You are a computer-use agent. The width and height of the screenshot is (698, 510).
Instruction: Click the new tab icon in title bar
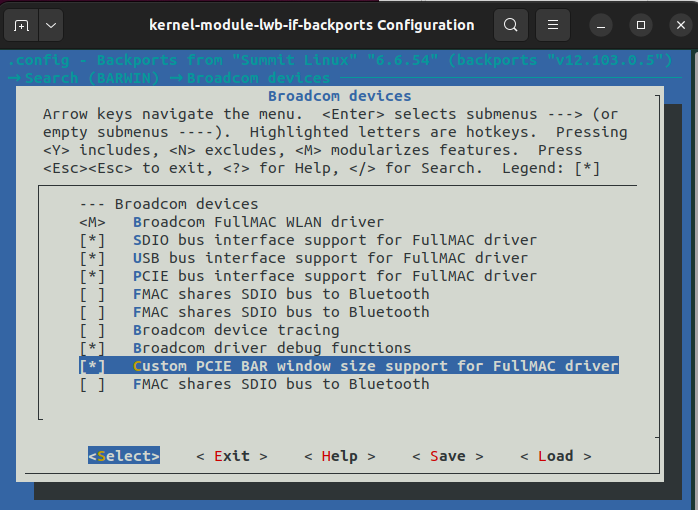click(22, 24)
